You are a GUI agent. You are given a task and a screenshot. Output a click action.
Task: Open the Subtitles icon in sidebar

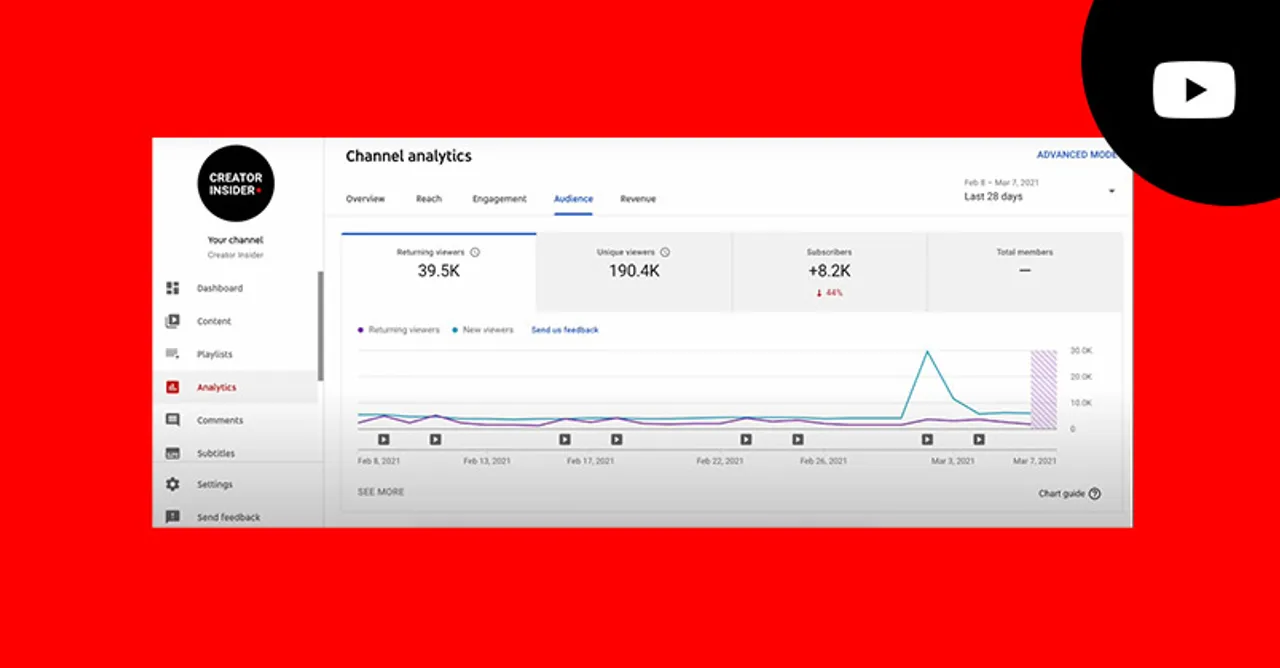pyautogui.click(x=173, y=453)
